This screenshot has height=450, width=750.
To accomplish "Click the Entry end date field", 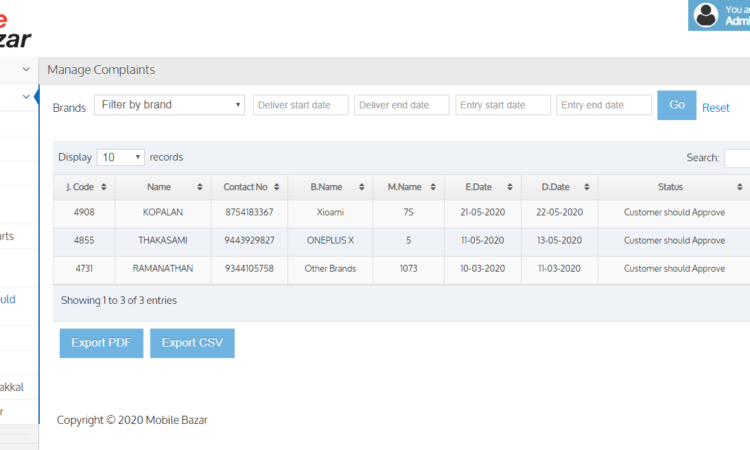I will 603,105.
